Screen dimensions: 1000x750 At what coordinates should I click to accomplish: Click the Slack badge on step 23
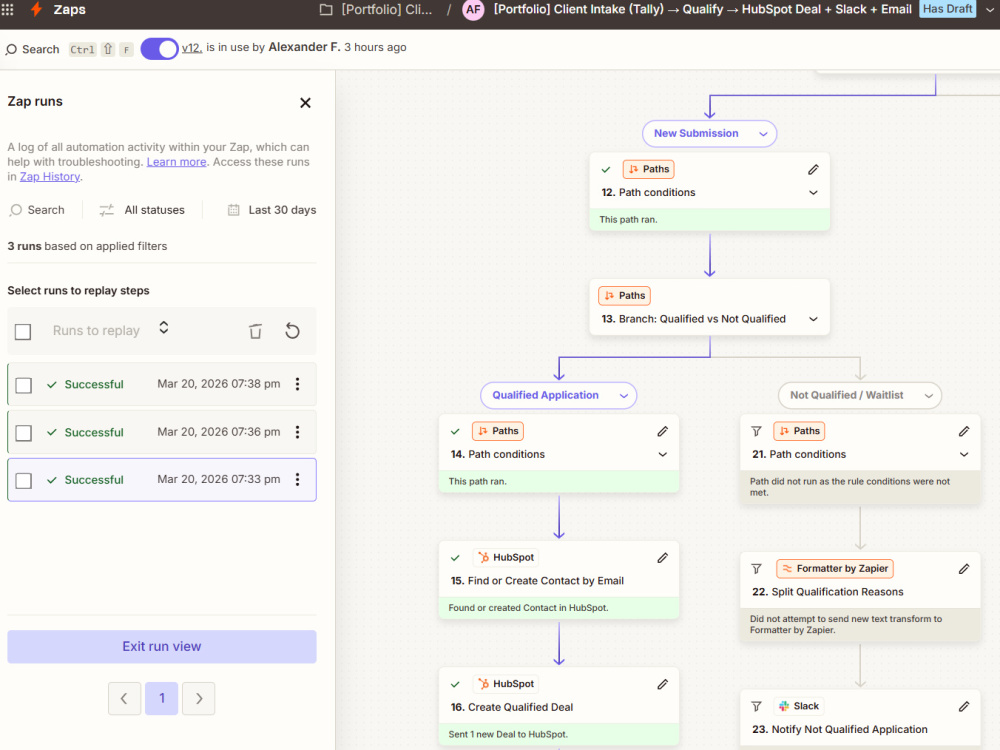[x=798, y=706]
